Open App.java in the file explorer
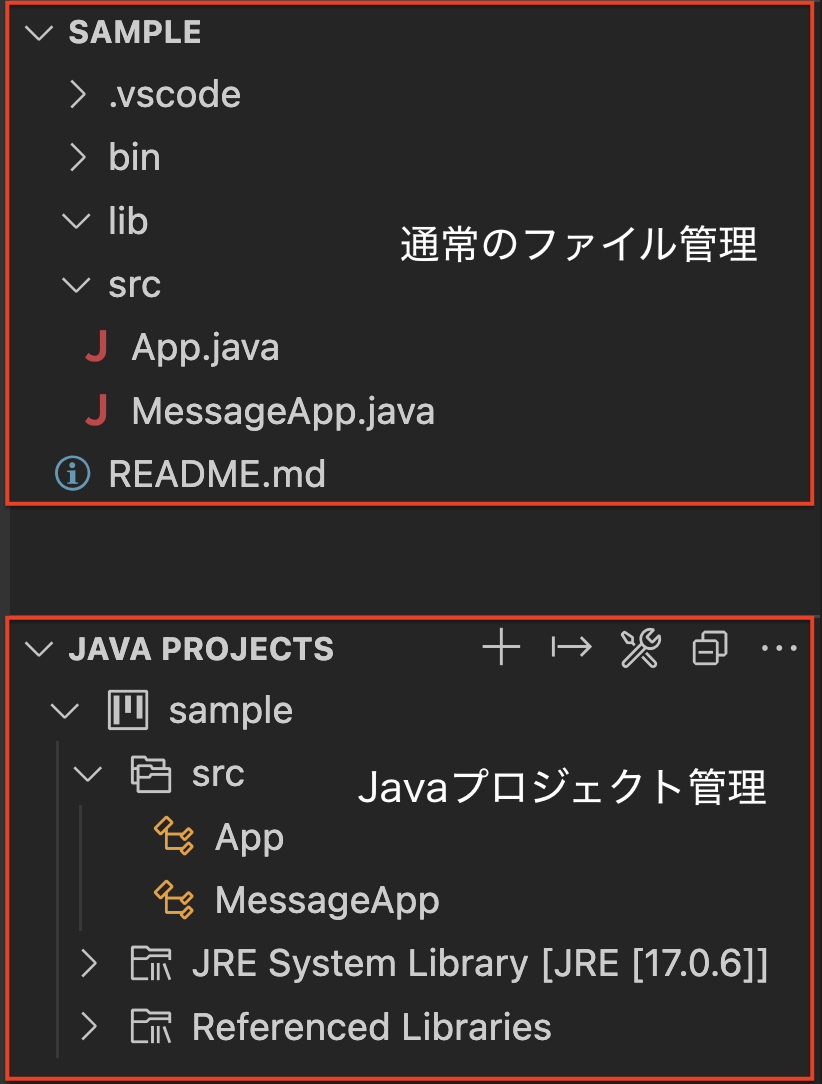Screen dimensions: 822x1084 [x=205, y=347]
